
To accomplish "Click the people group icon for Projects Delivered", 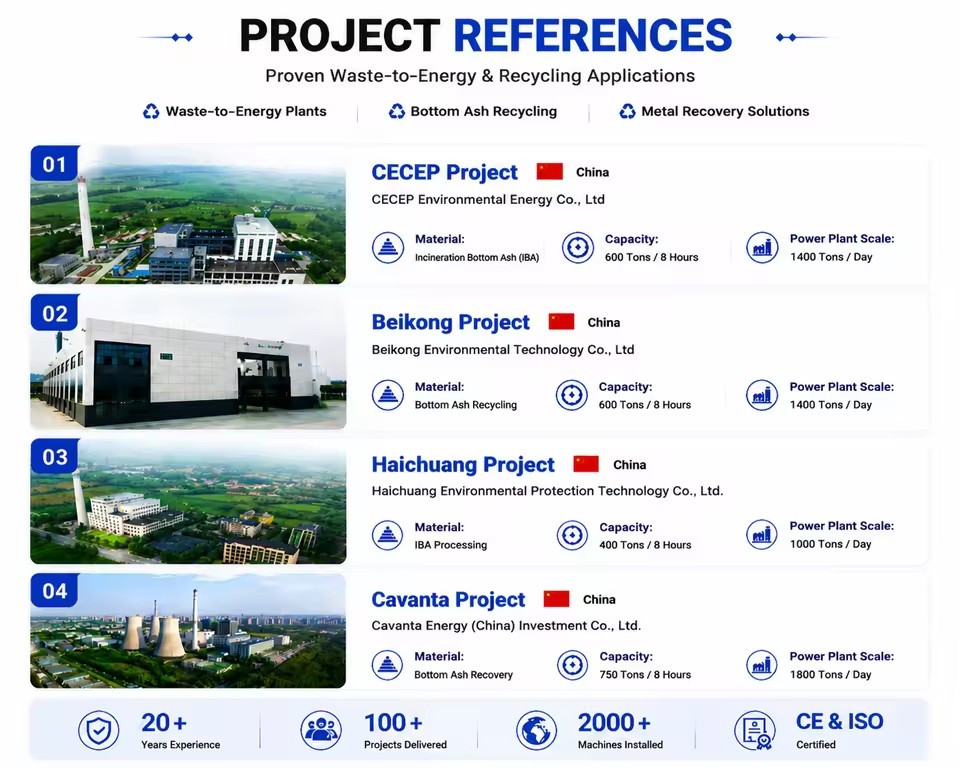I will 321,730.
